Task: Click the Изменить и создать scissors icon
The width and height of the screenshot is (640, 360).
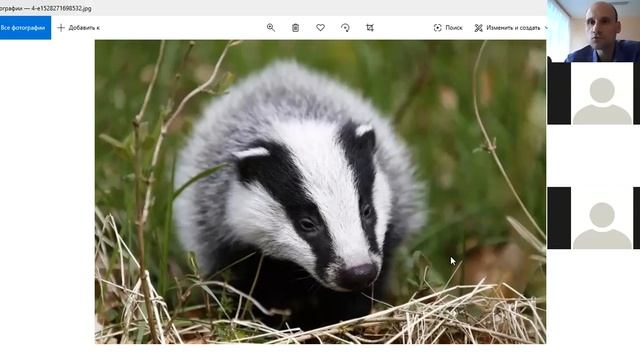Action: click(x=478, y=28)
